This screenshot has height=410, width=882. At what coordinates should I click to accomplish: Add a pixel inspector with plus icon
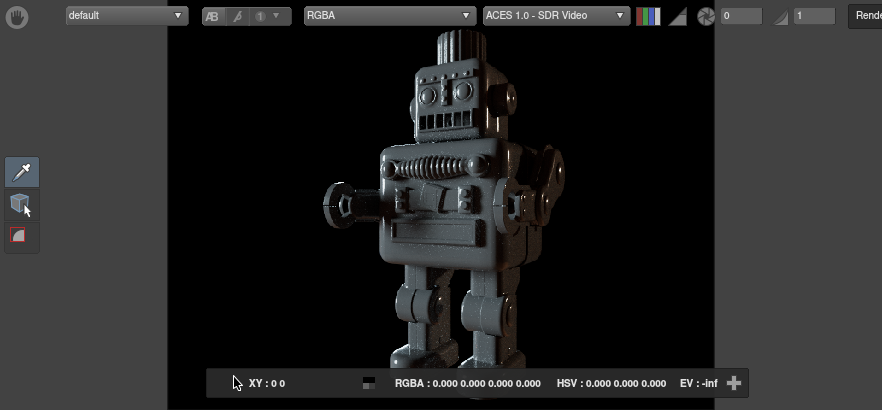[734, 383]
